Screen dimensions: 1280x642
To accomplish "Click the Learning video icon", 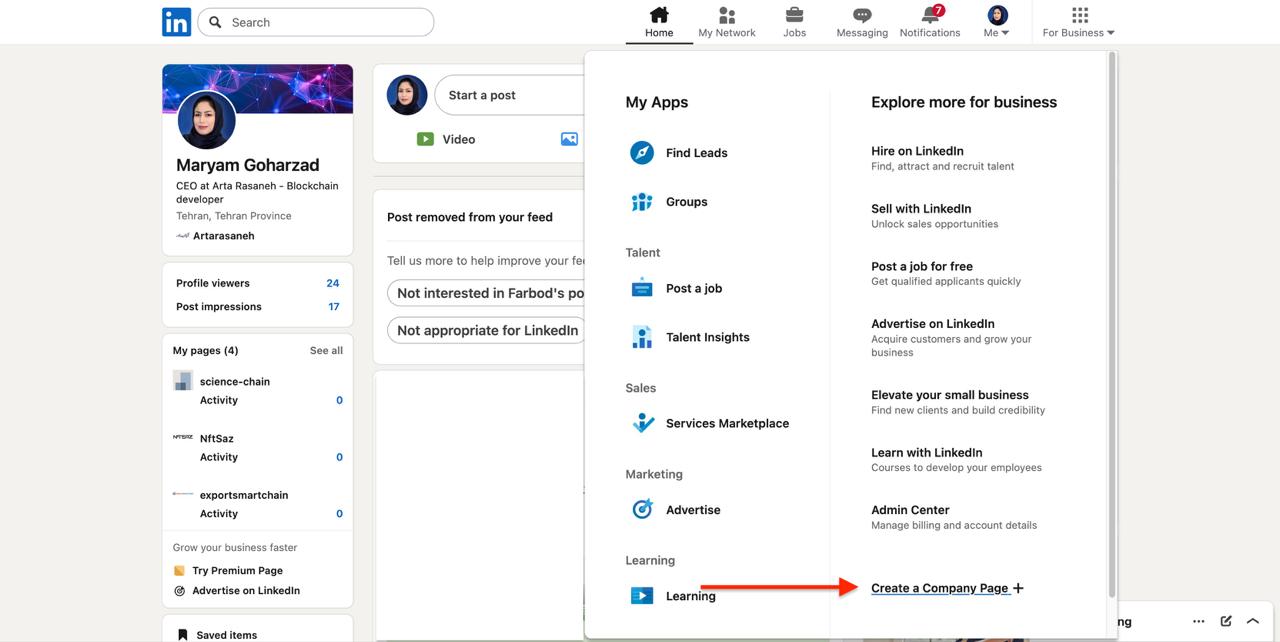I will [642, 596].
